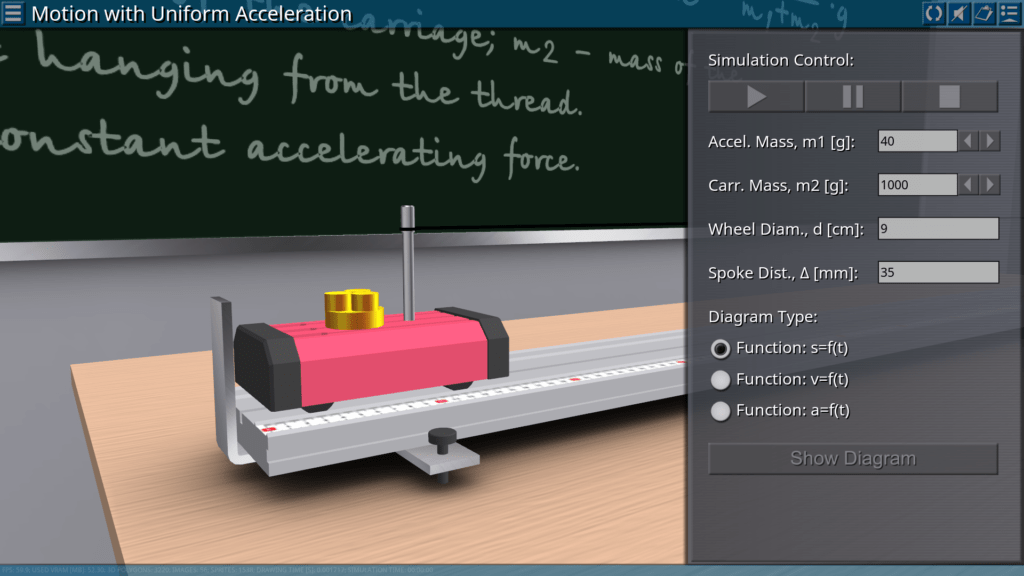The height and width of the screenshot is (576, 1024).
Task: Collapse the control panel list icon
Action: click(x=1008, y=13)
